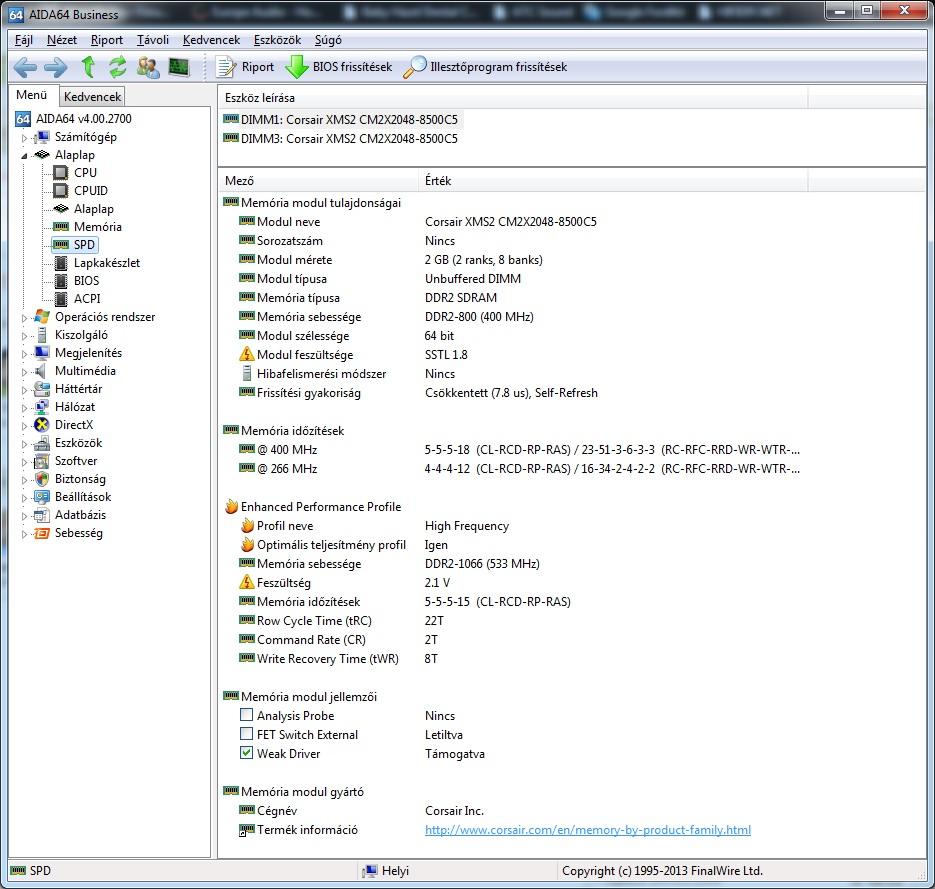Screen dimensions: 935x889
Task: Click the Operációs rendszer Windows flag icon
Action: pyautogui.click(x=42, y=317)
